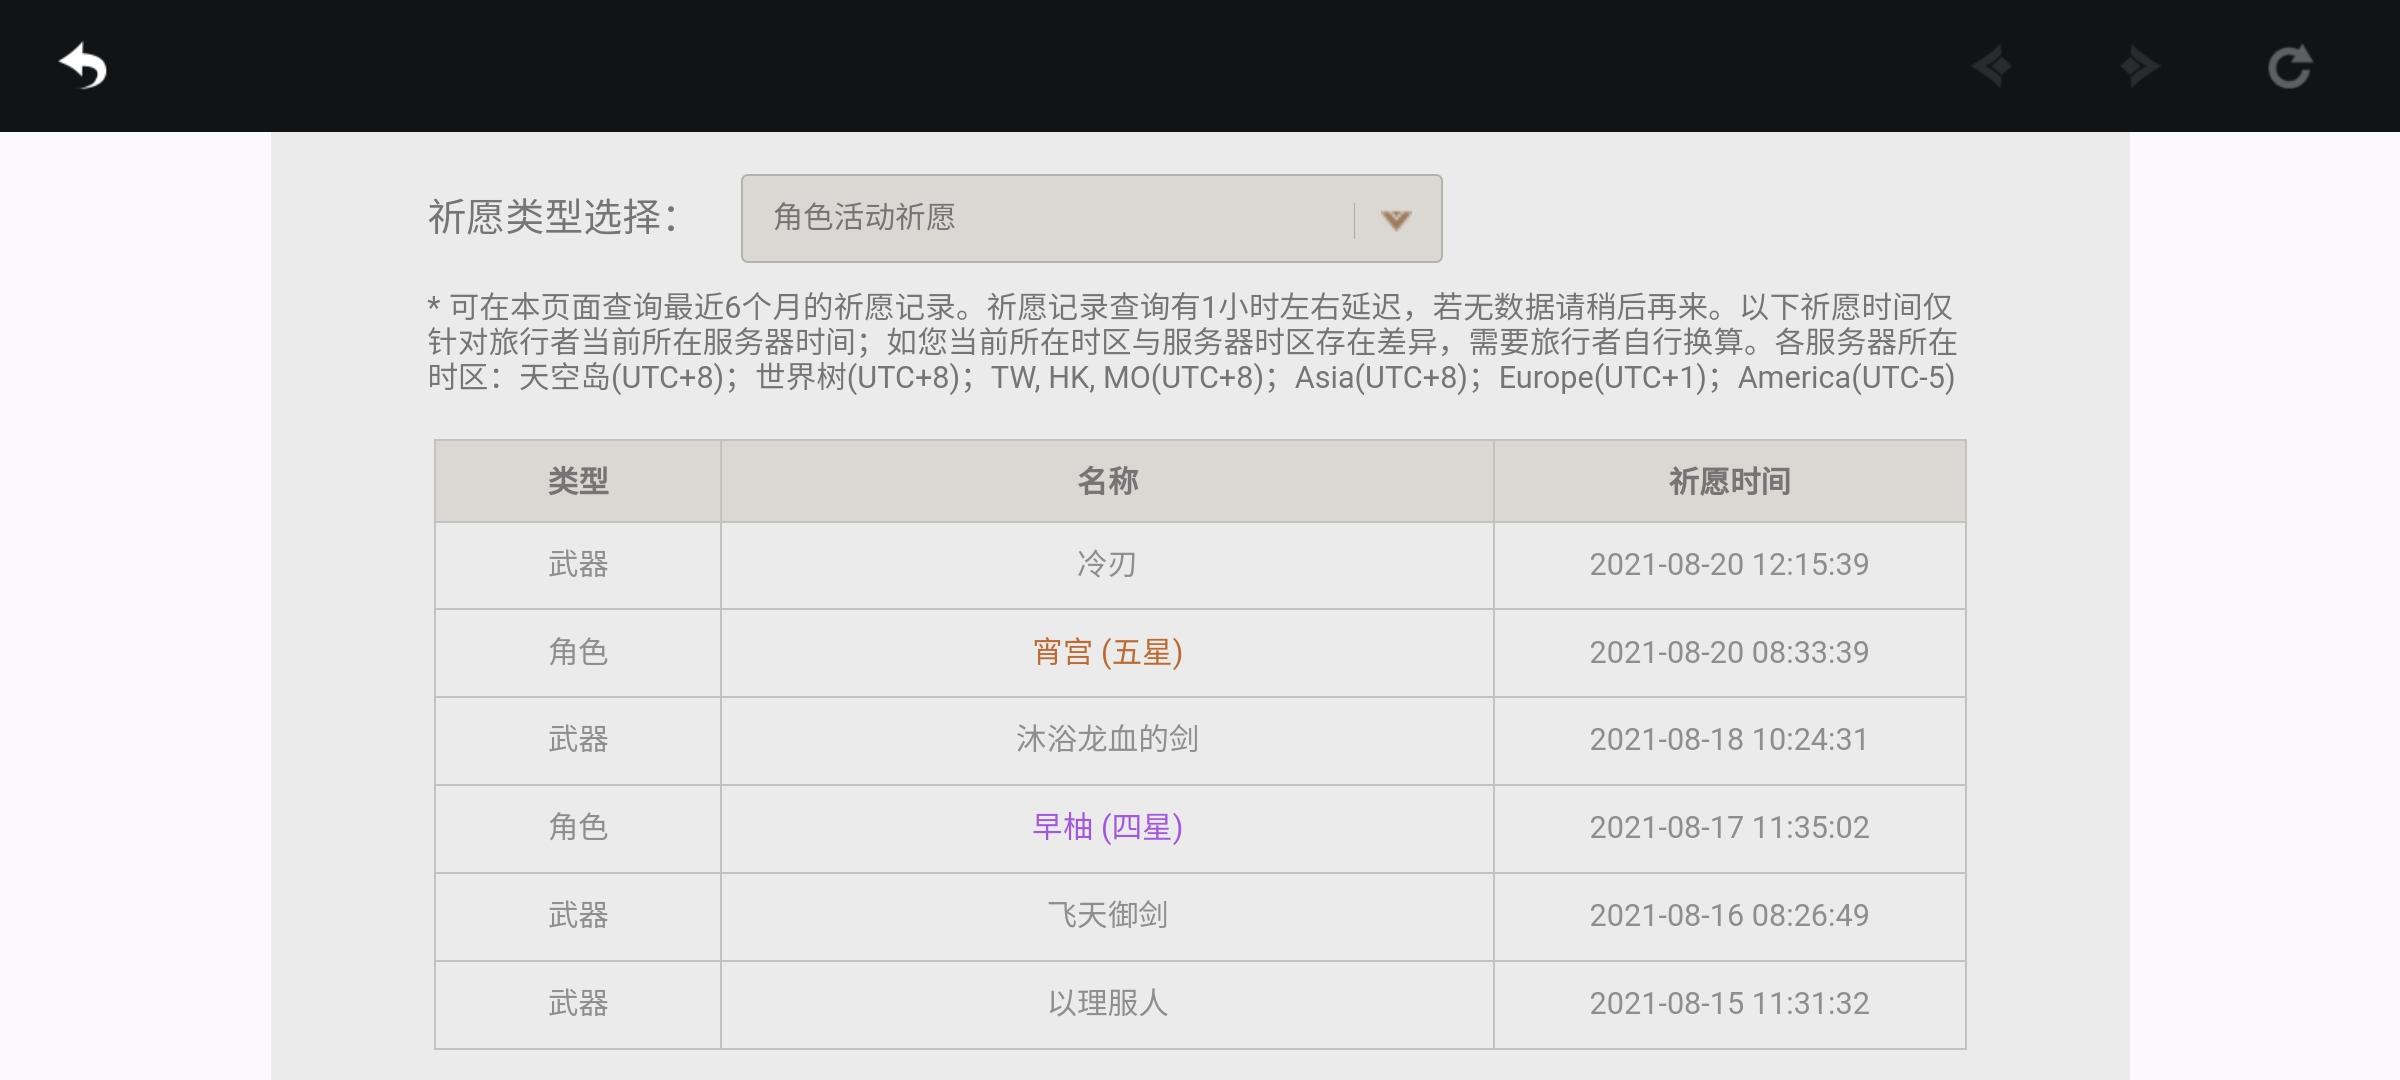Tap the back arrow icon
2400x1080 pixels.
coord(83,67)
